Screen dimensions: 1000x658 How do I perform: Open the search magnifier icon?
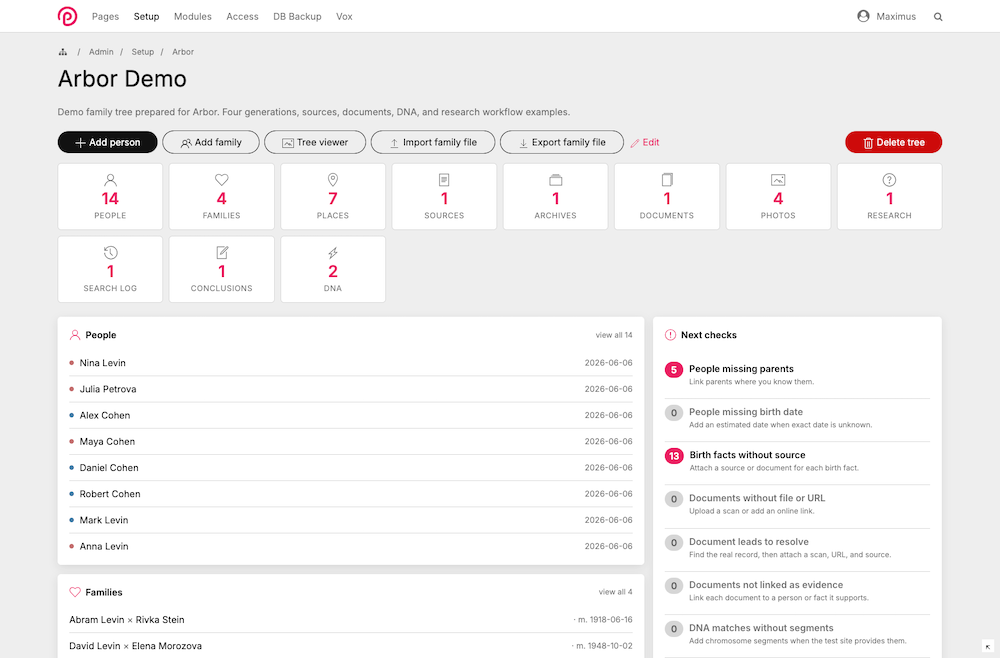pos(938,17)
